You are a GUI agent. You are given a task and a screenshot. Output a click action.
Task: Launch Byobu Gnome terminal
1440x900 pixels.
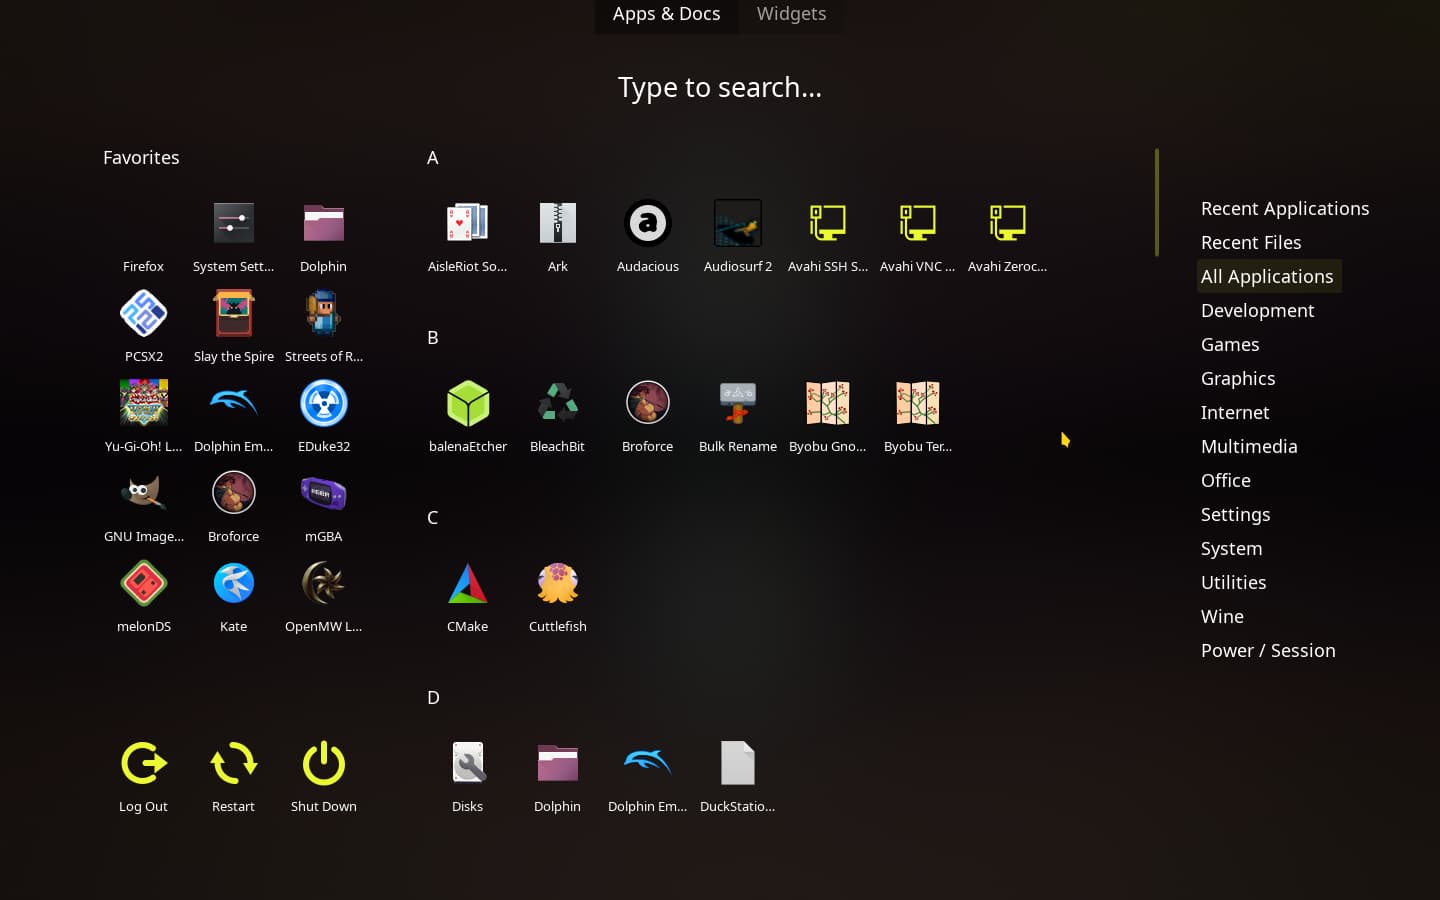827,417
